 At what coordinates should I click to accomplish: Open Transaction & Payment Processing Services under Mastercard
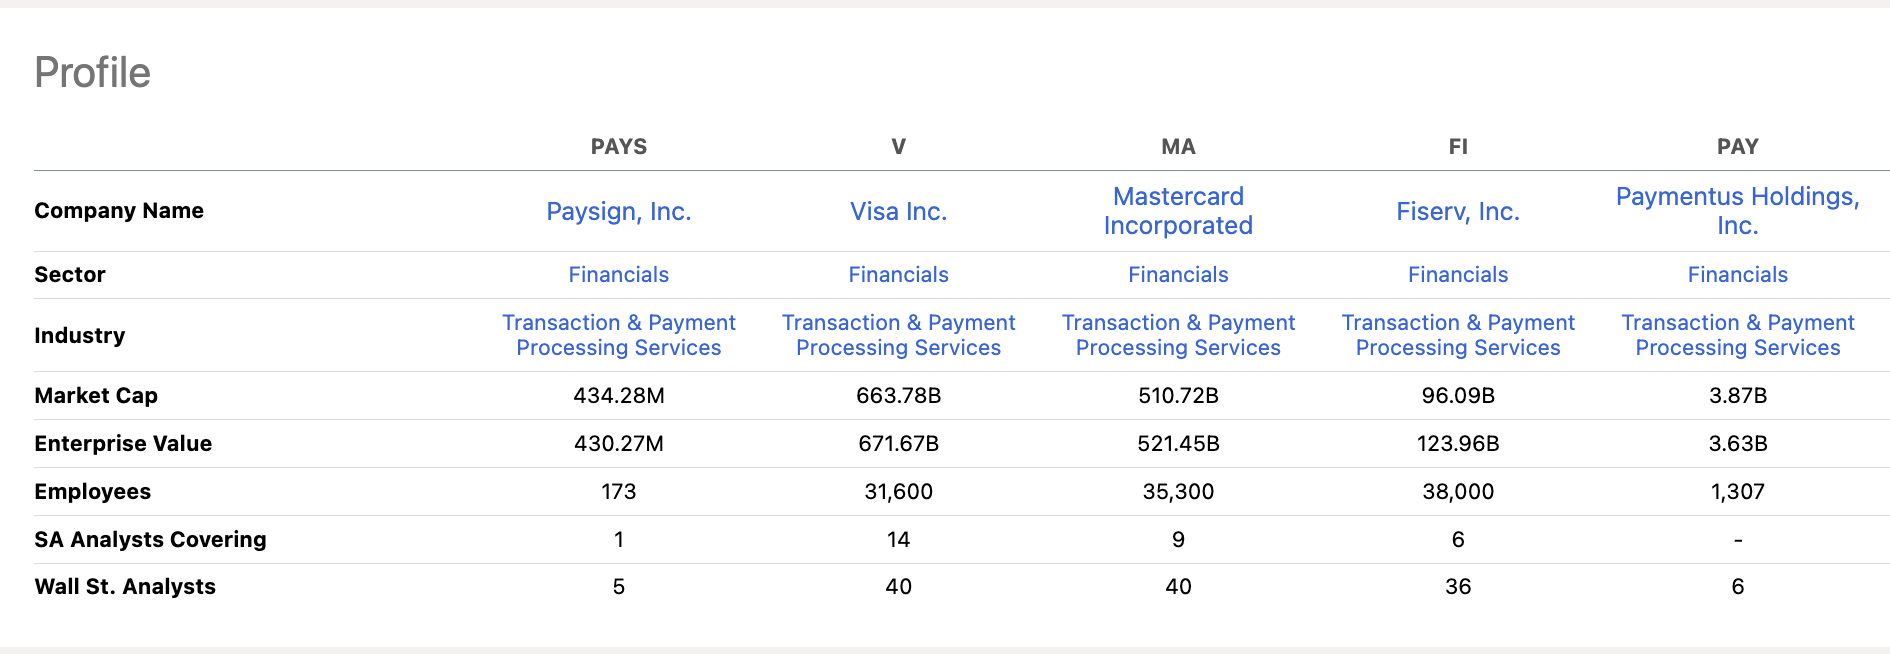pyautogui.click(x=1177, y=335)
